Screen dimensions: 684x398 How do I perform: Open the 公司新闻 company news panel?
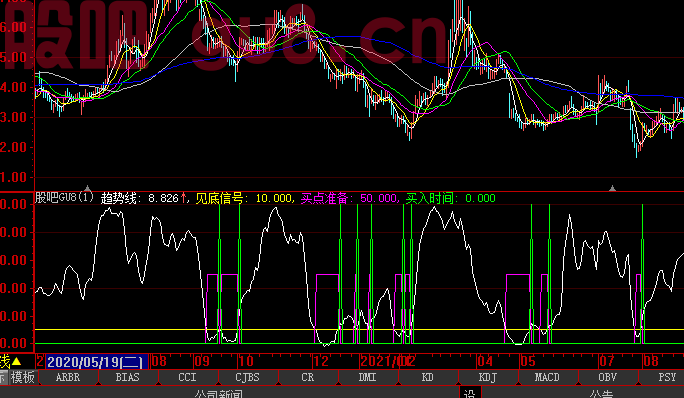point(219,394)
